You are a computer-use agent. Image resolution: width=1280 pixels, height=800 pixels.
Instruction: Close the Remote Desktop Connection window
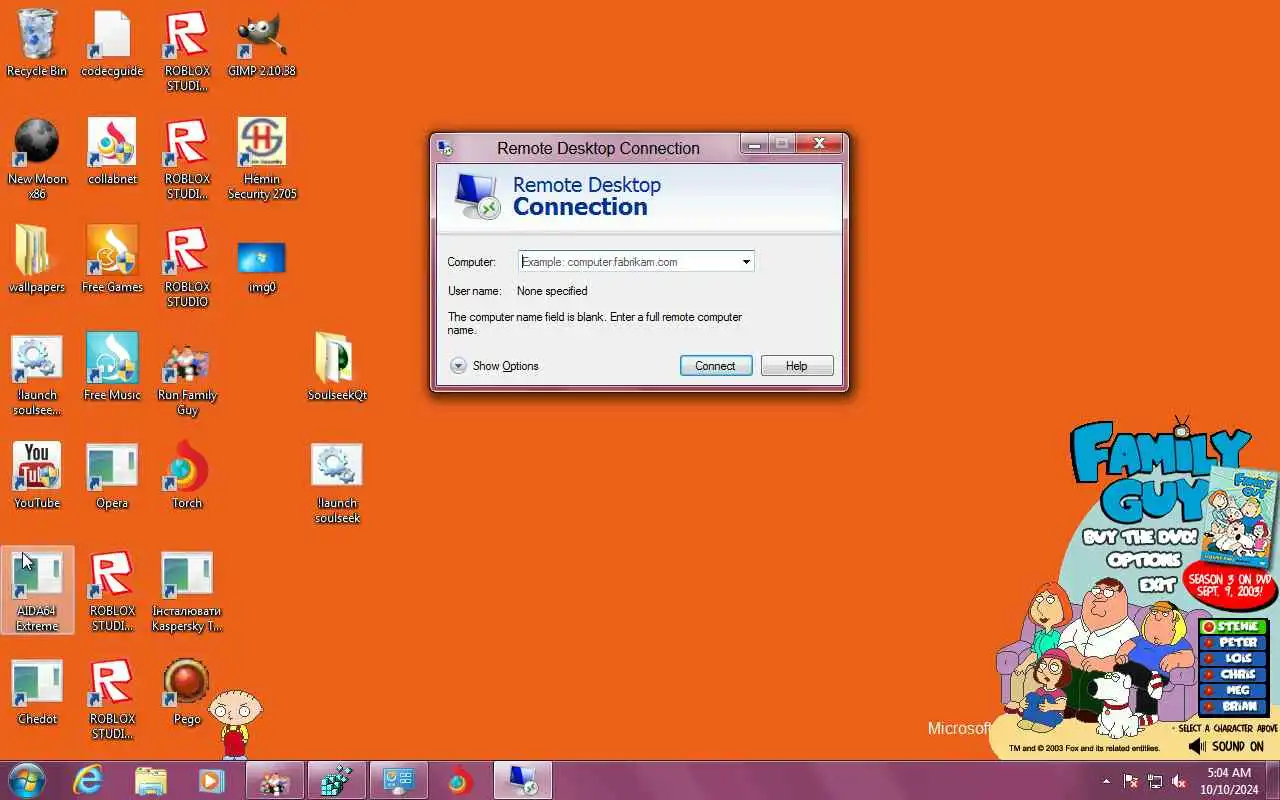[x=819, y=144]
